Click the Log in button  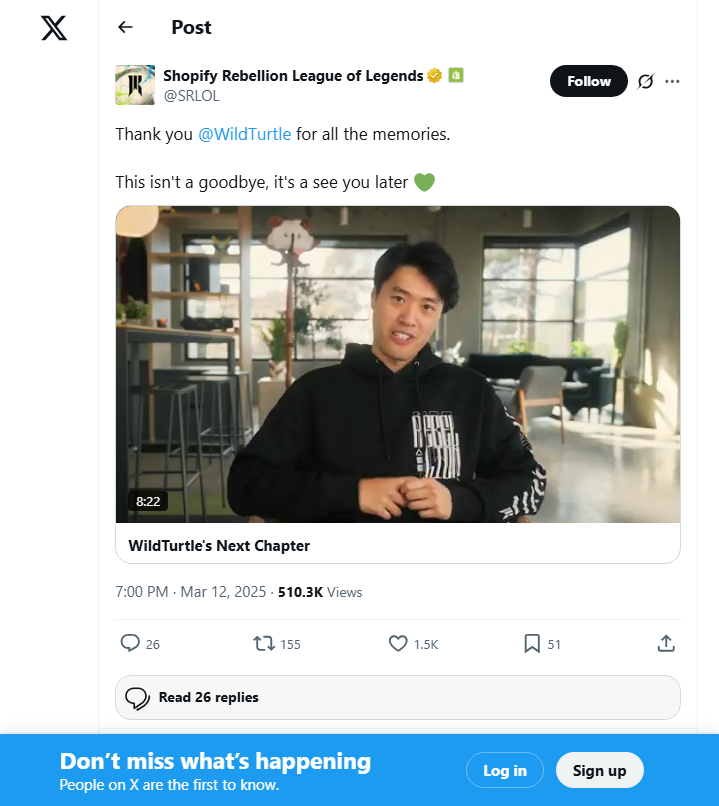504,770
